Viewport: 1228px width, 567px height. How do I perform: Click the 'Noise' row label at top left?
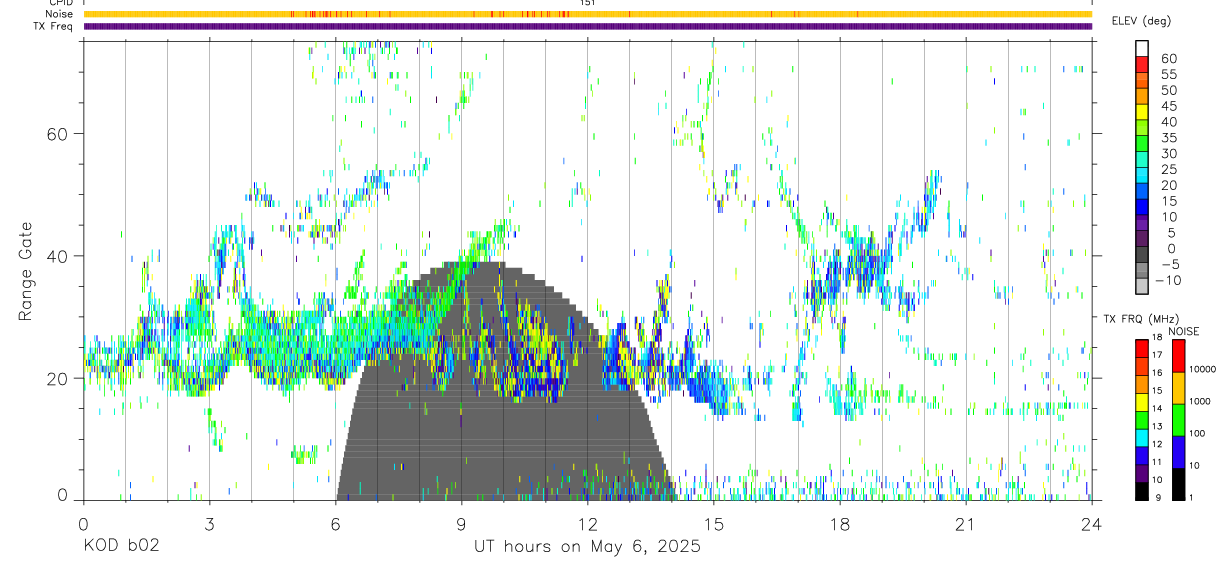[x=58, y=14]
